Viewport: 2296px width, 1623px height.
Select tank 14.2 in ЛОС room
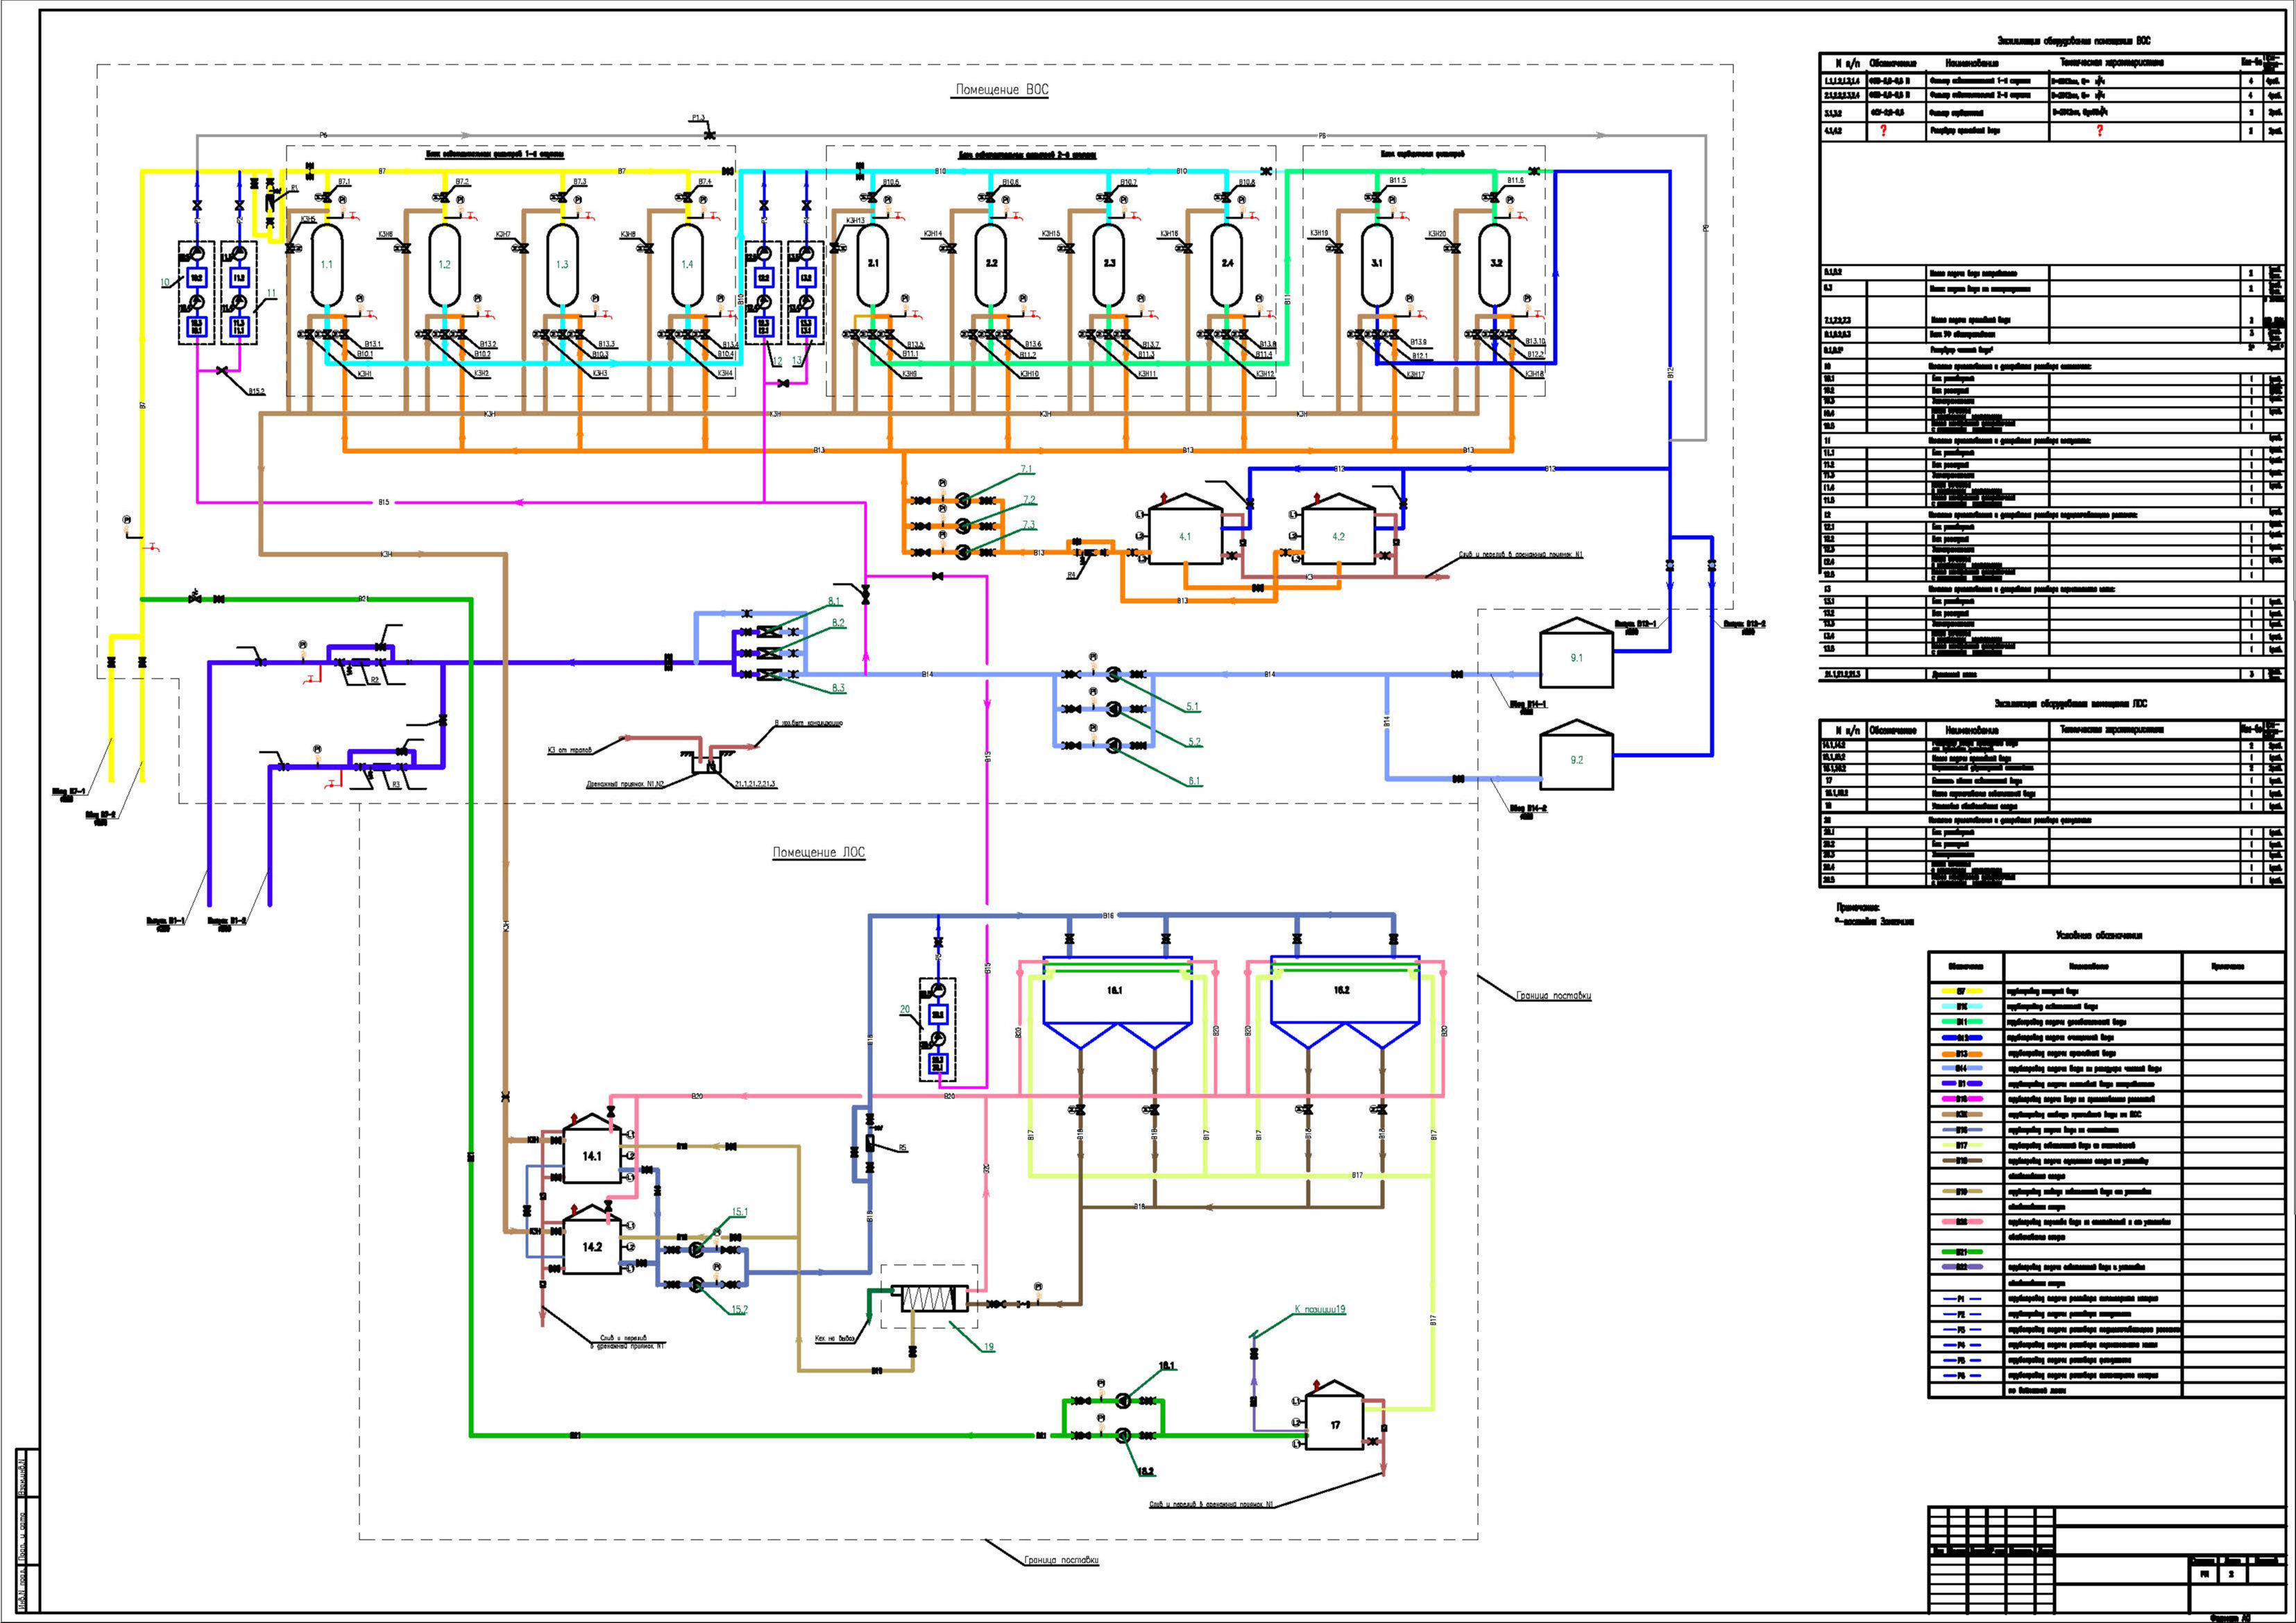[592, 1240]
